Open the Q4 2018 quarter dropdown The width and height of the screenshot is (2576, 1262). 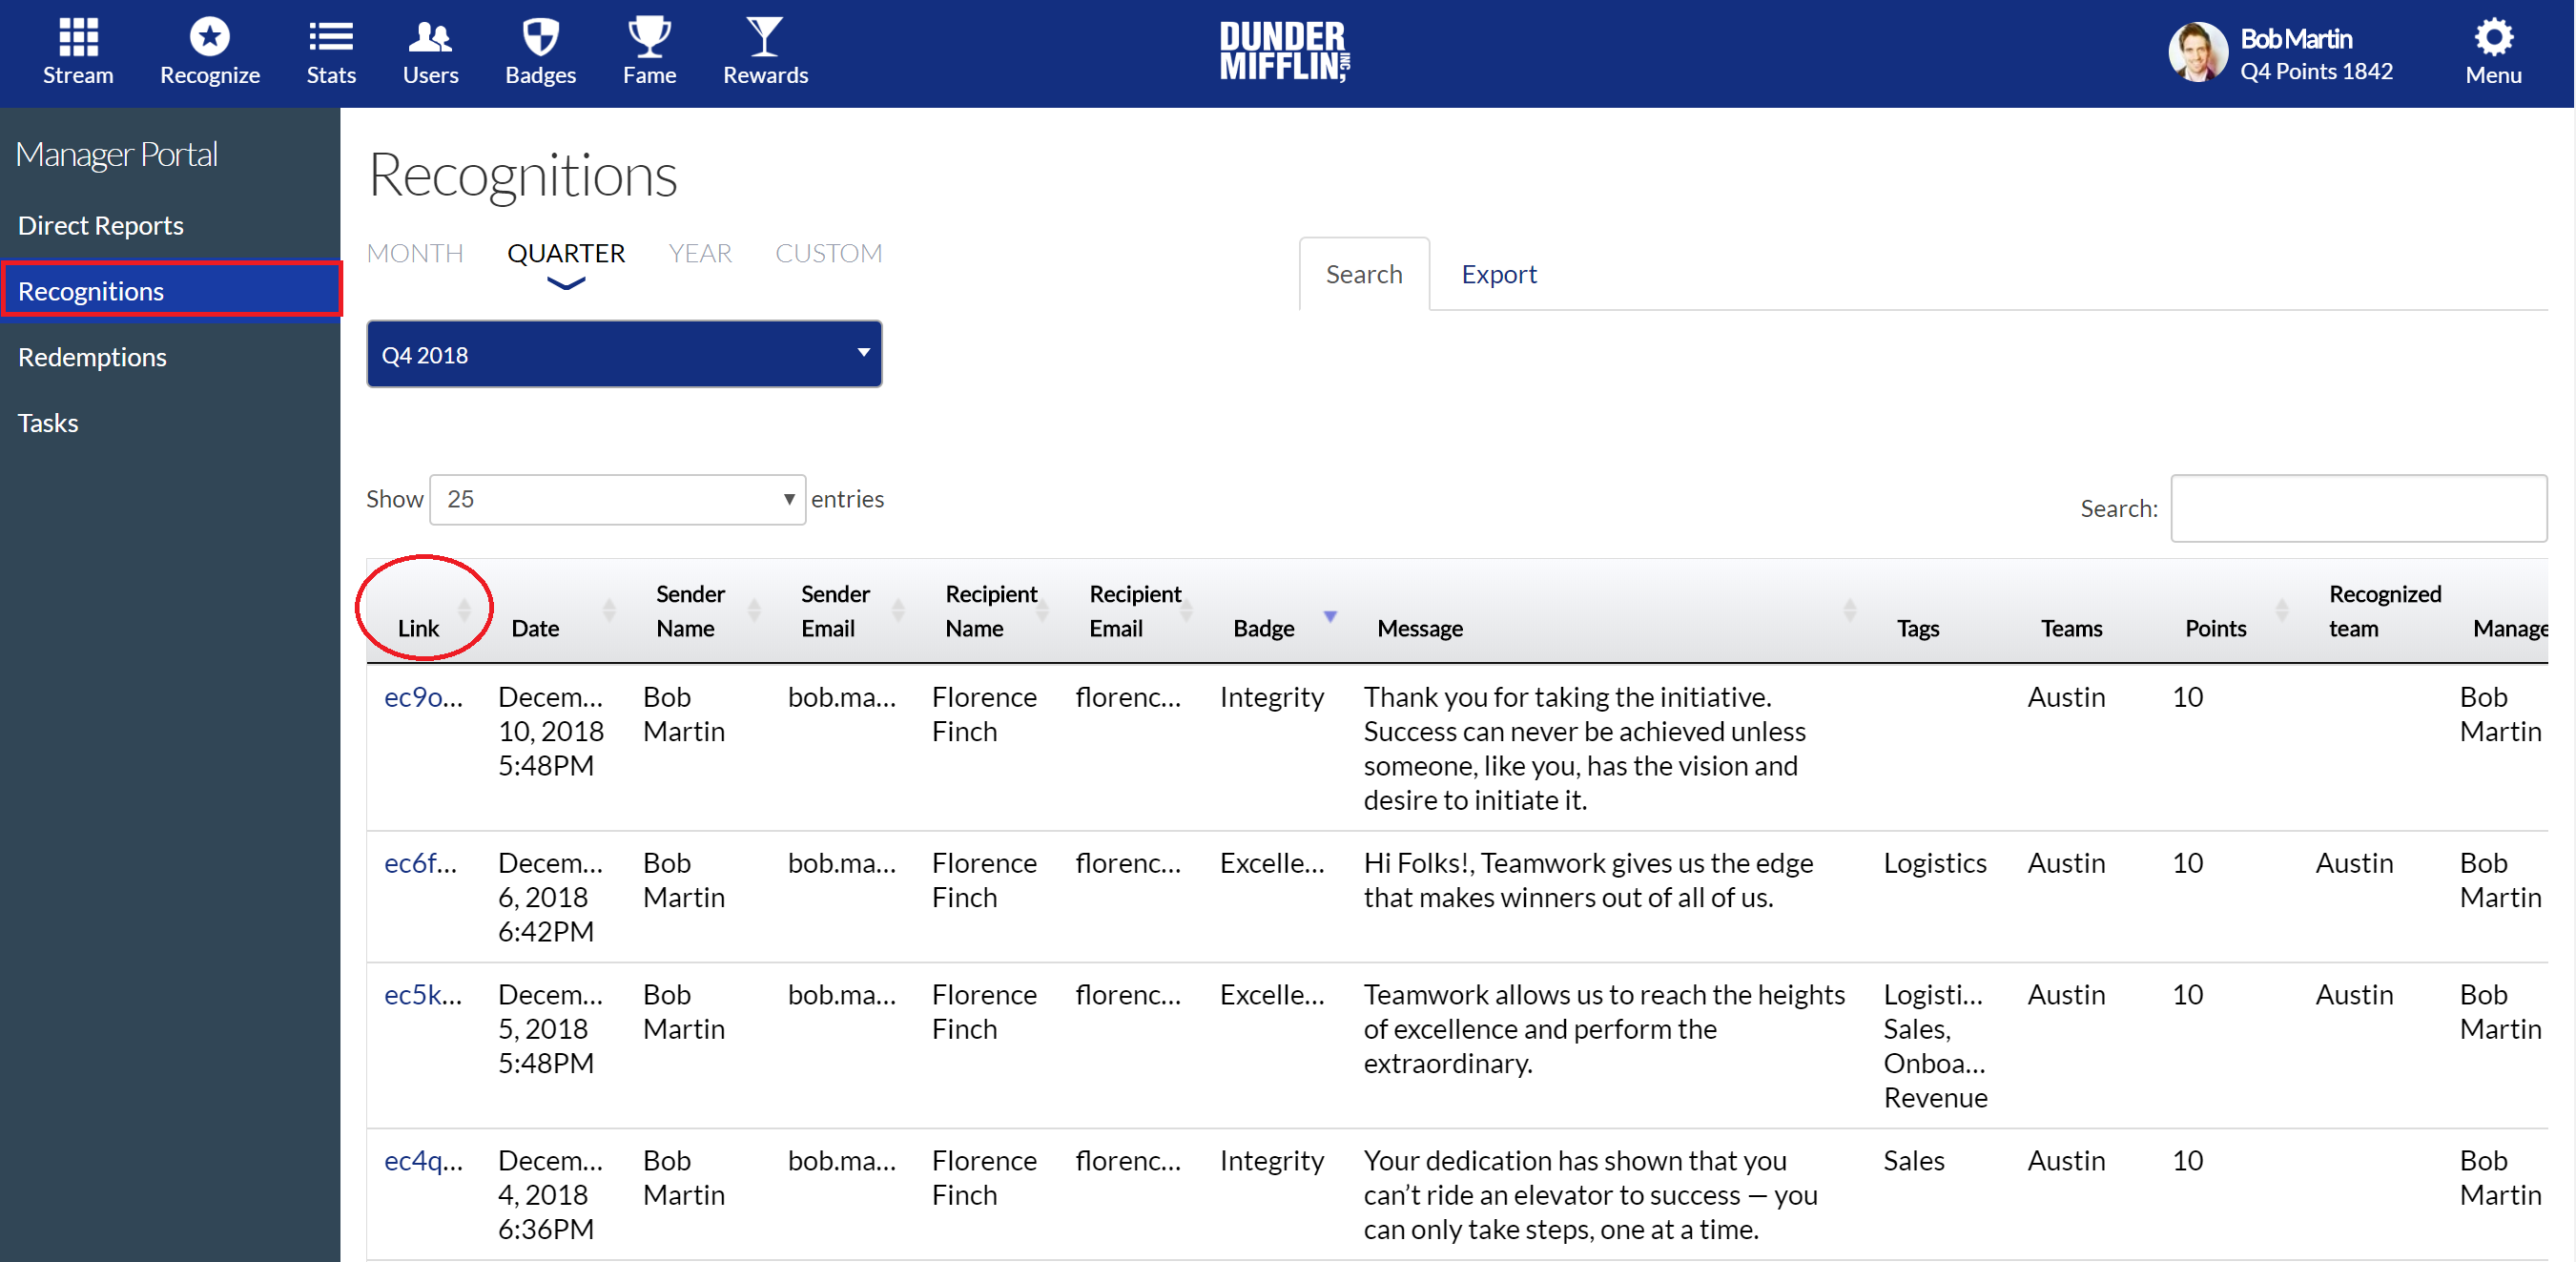coord(624,354)
